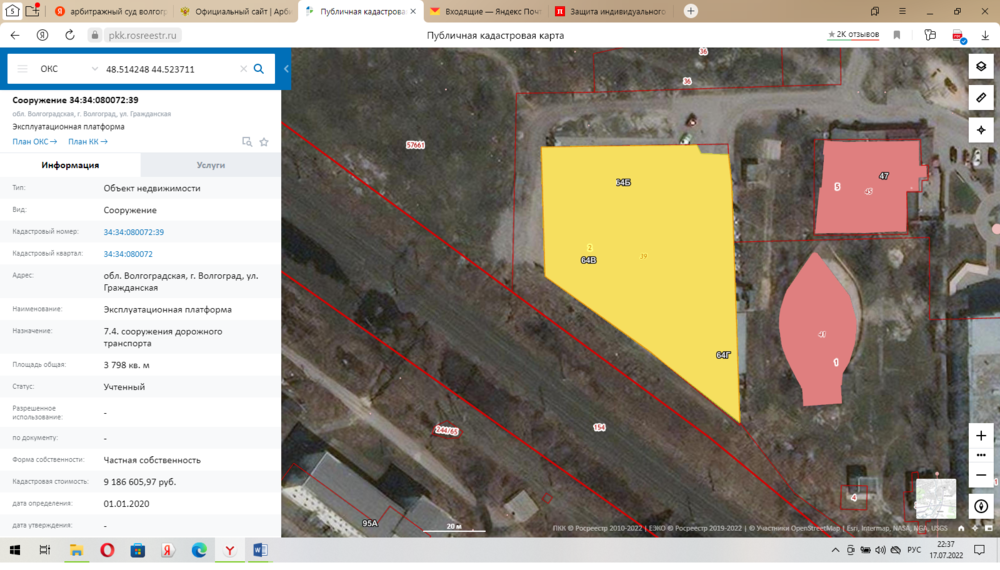Switch to the Услуги tab
The width and height of the screenshot is (1000, 570).
click(211, 165)
